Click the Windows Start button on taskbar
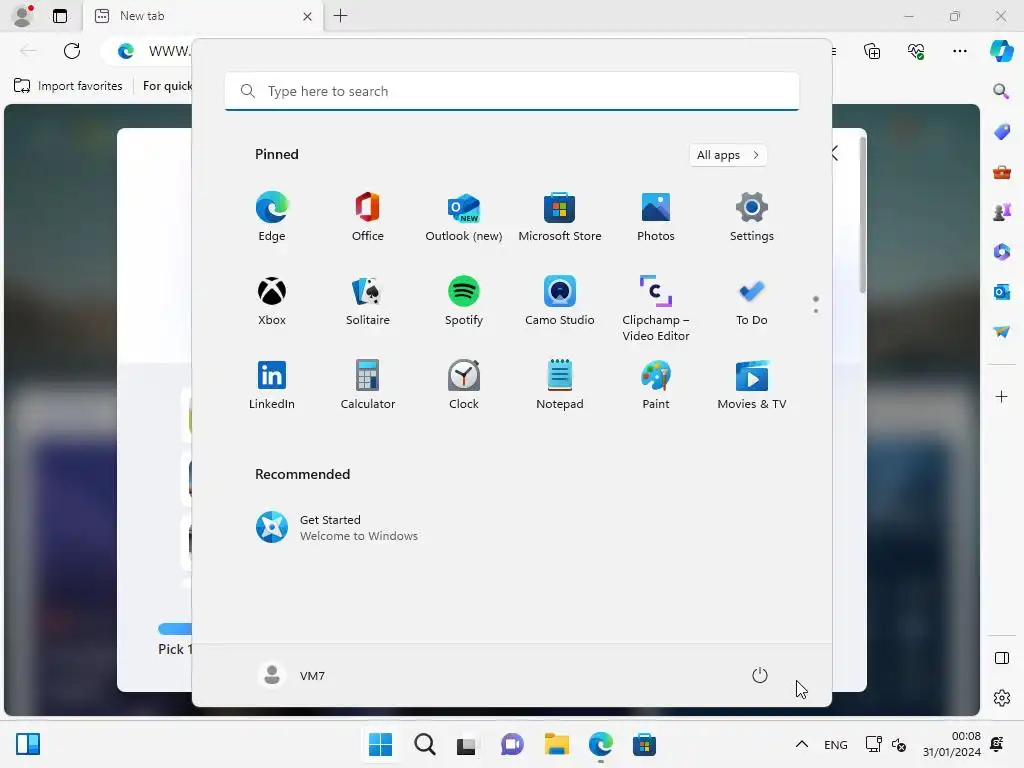The image size is (1024, 768). pyautogui.click(x=381, y=744)
